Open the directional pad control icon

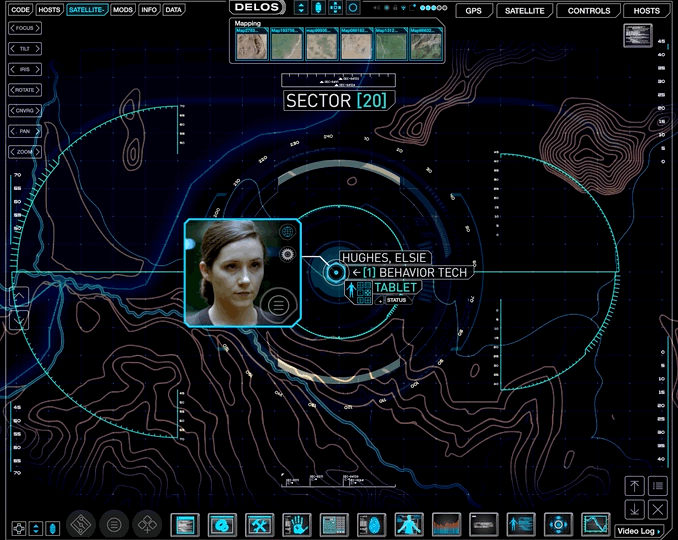[x=558, y=525]
